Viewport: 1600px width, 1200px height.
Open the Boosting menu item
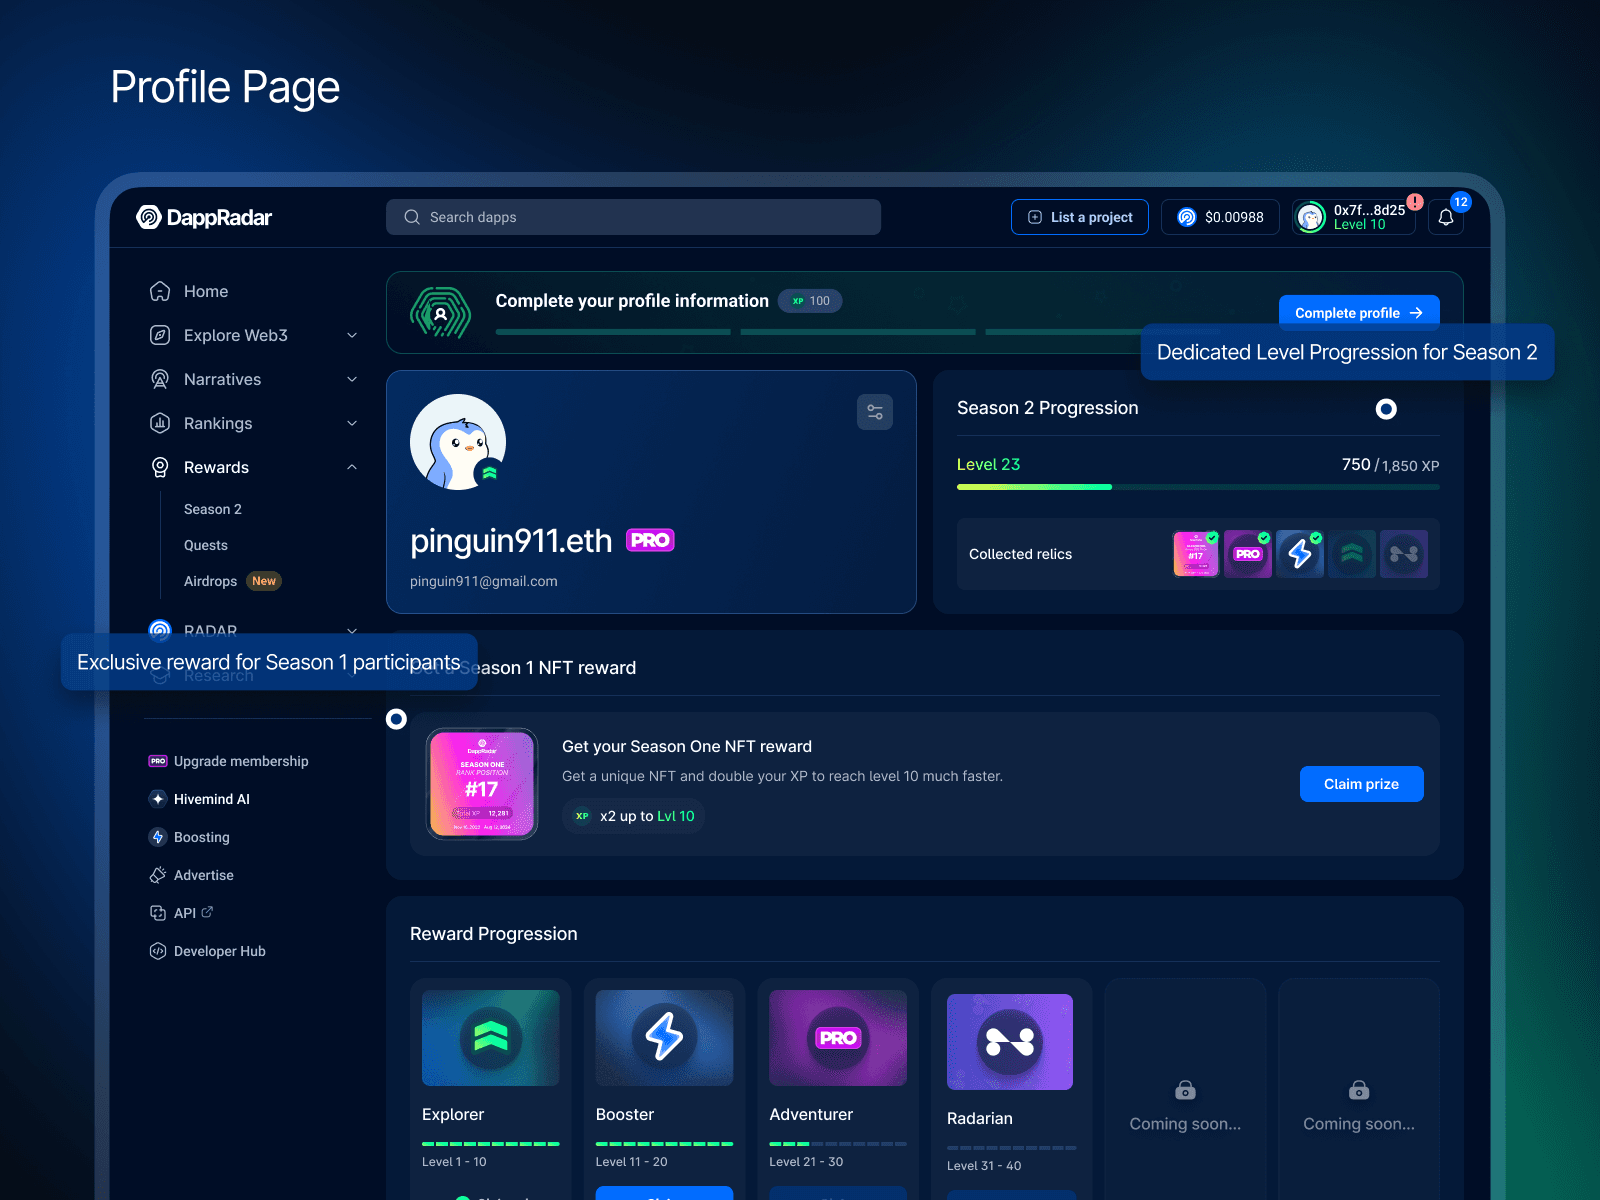click(x=202, y=837)
